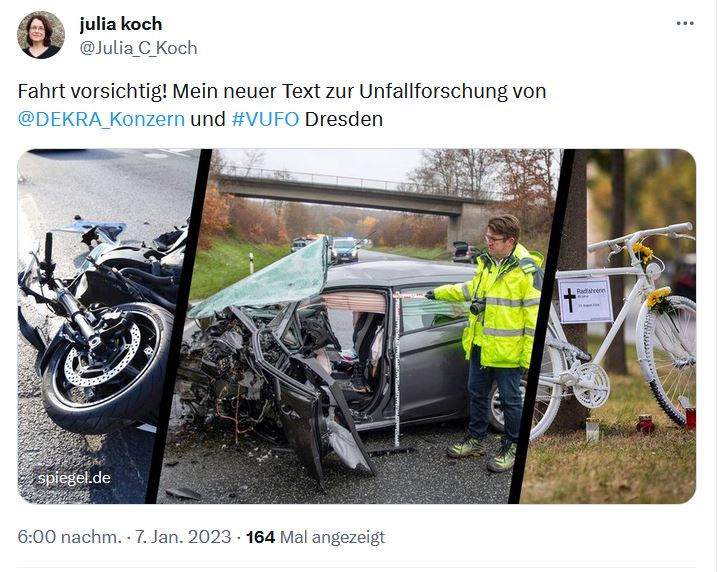This screenshot has width=718, height=572.
Task: Click the 7. Jan. 2023 date
Action: pyautogui.click(x=183, y=537)
